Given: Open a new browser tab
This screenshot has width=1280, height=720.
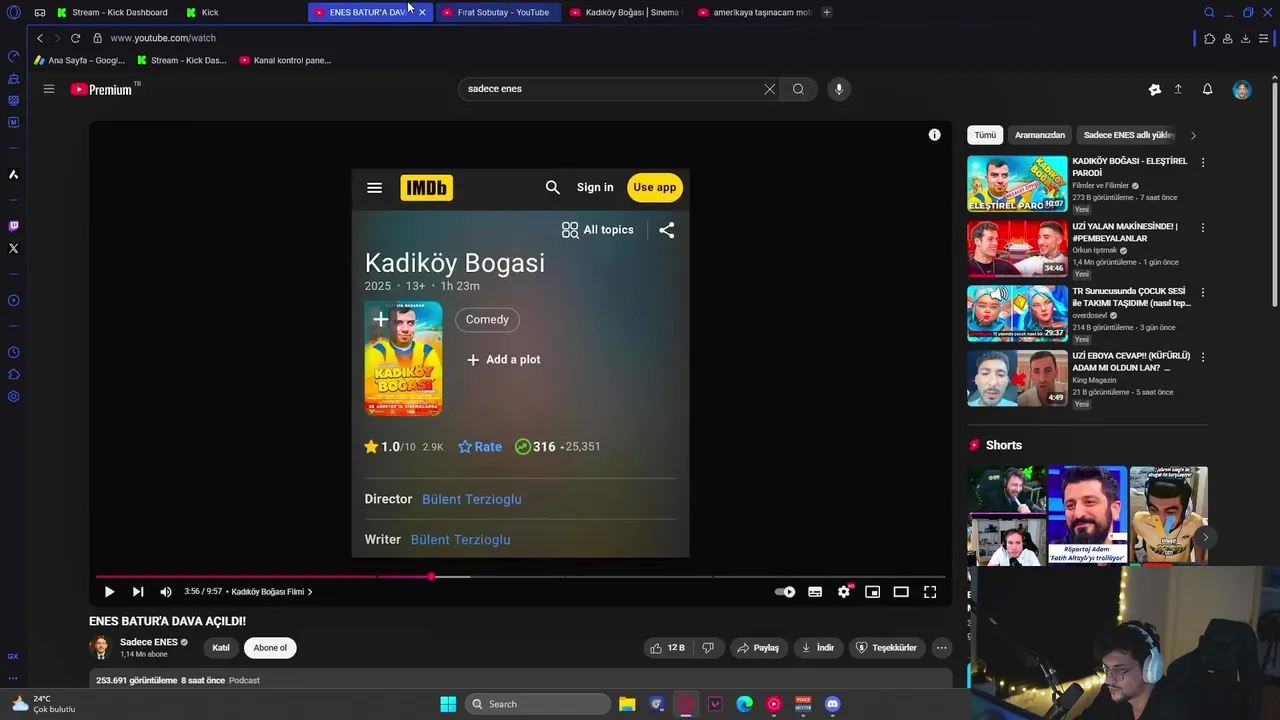Looking at the screenshot, I should pyautogui.click(x=826, y=12).
